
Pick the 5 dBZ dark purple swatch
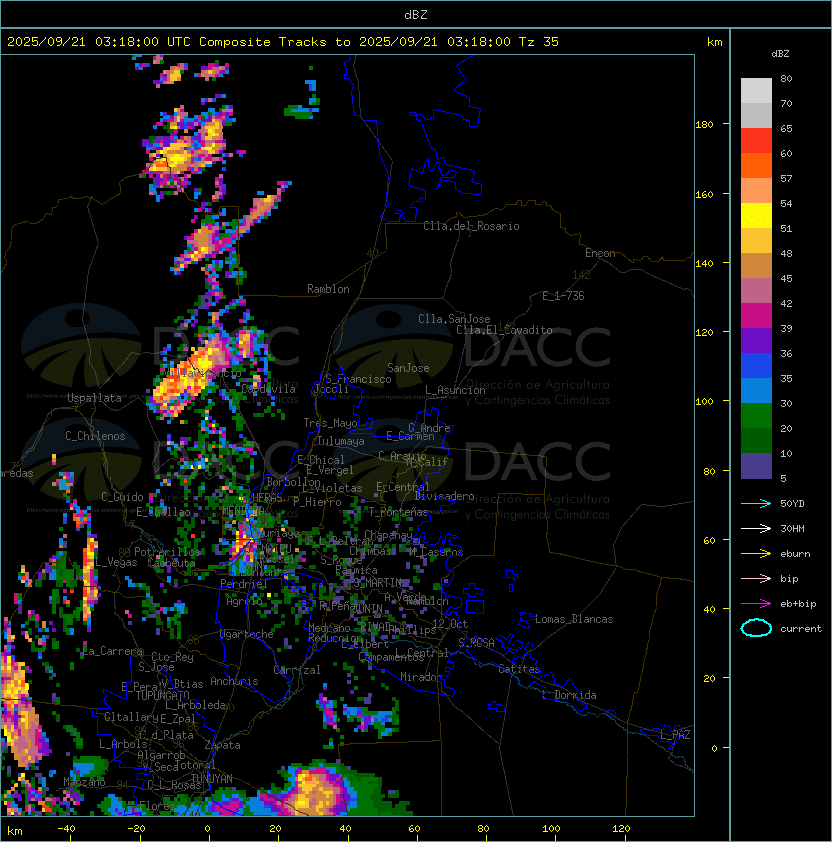tap(756, 466)
